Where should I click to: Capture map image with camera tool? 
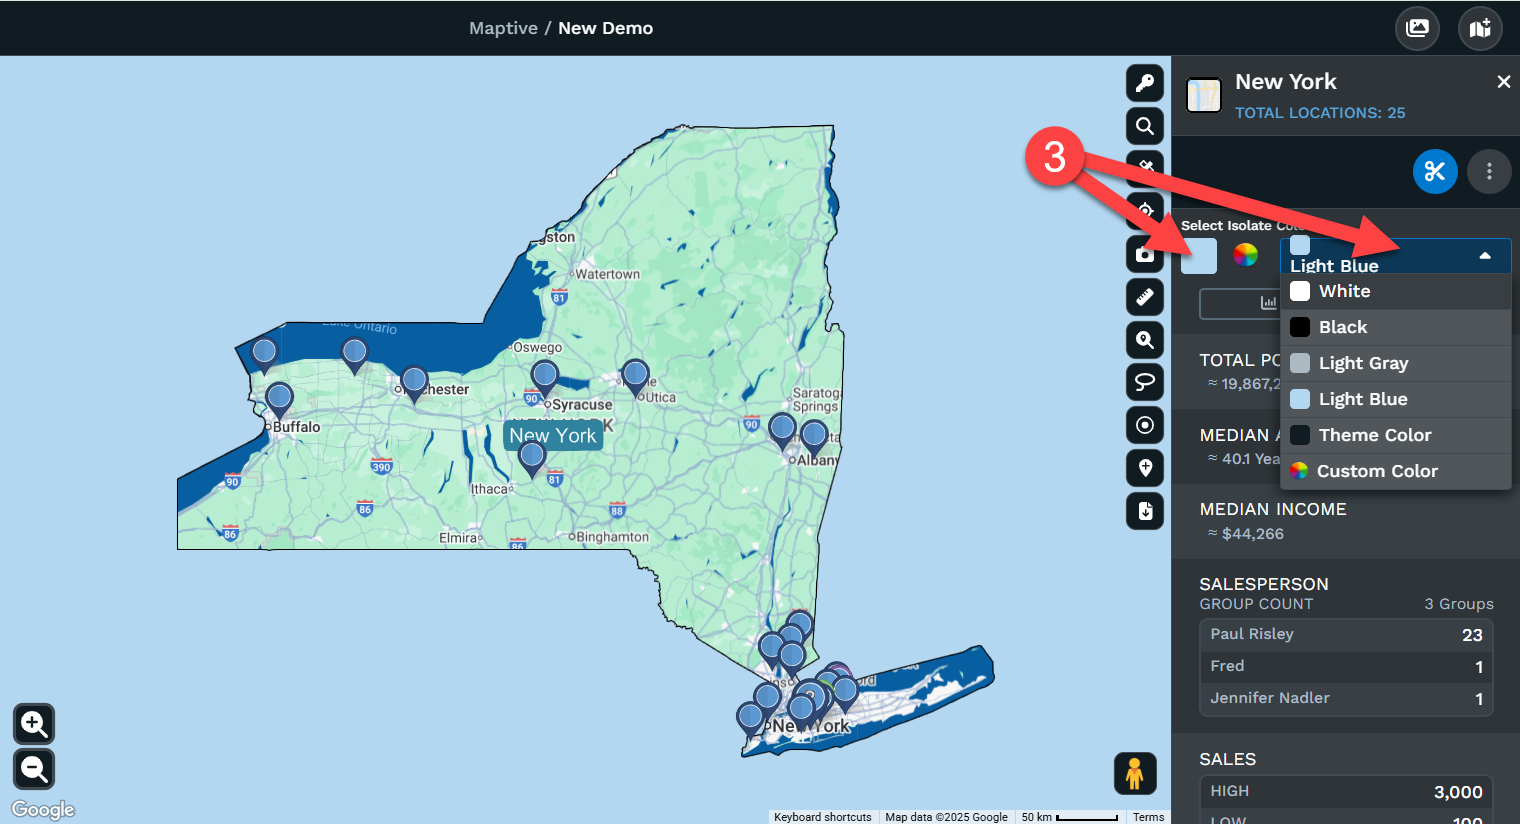point(1145,254)
